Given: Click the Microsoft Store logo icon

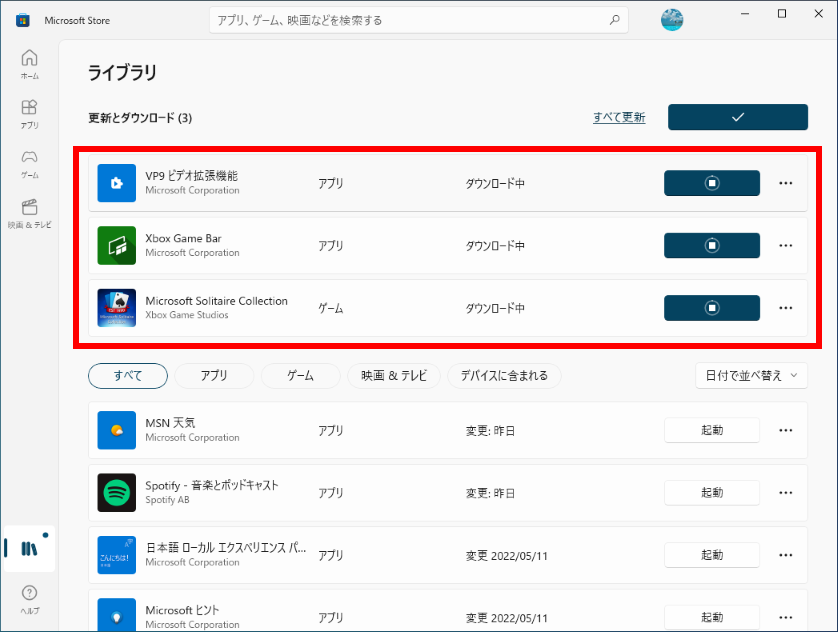Looking at the screenshot, I should (x=22, y=20).
